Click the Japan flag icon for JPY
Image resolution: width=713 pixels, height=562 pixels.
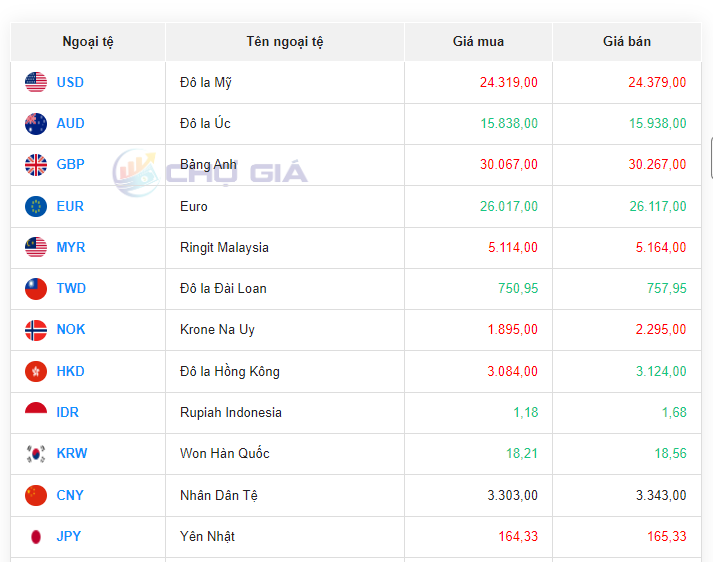[x=36, y=537]
